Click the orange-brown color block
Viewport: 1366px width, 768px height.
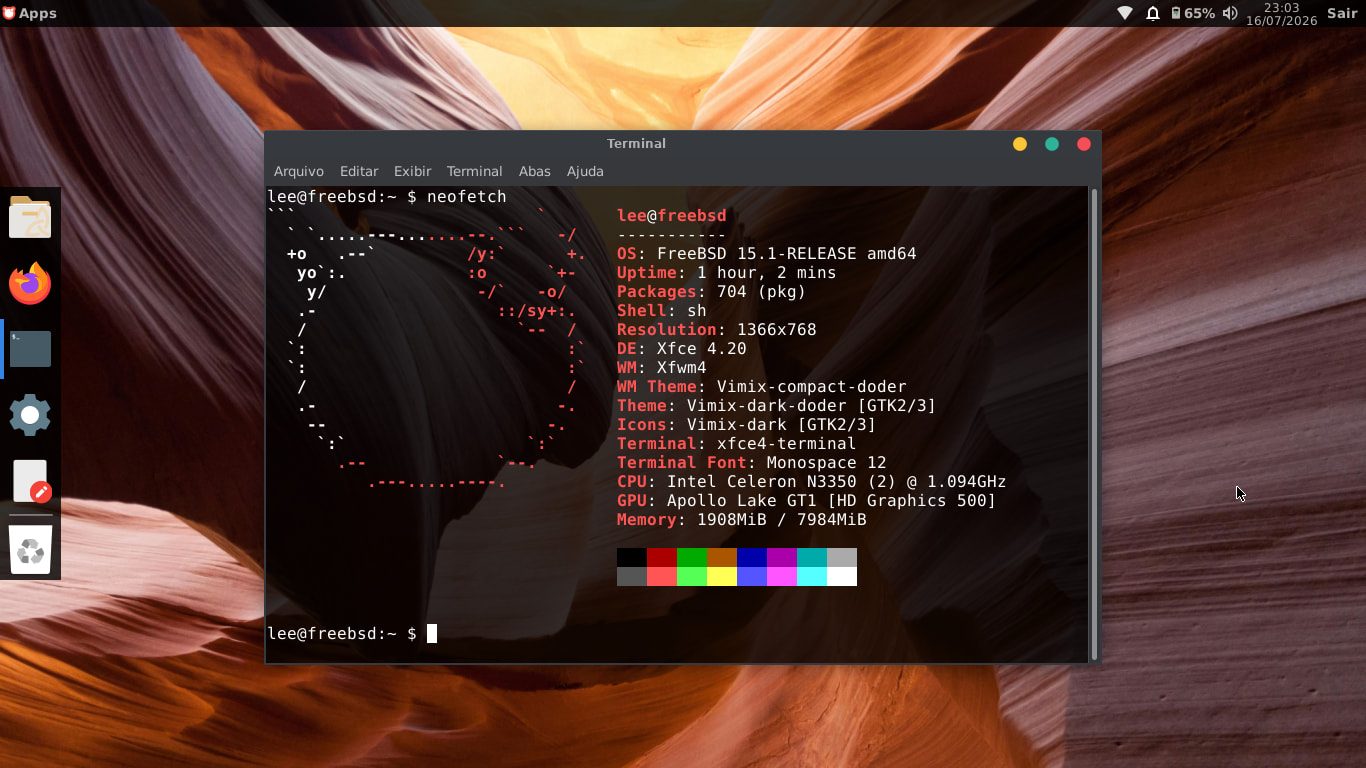point(722,557)
